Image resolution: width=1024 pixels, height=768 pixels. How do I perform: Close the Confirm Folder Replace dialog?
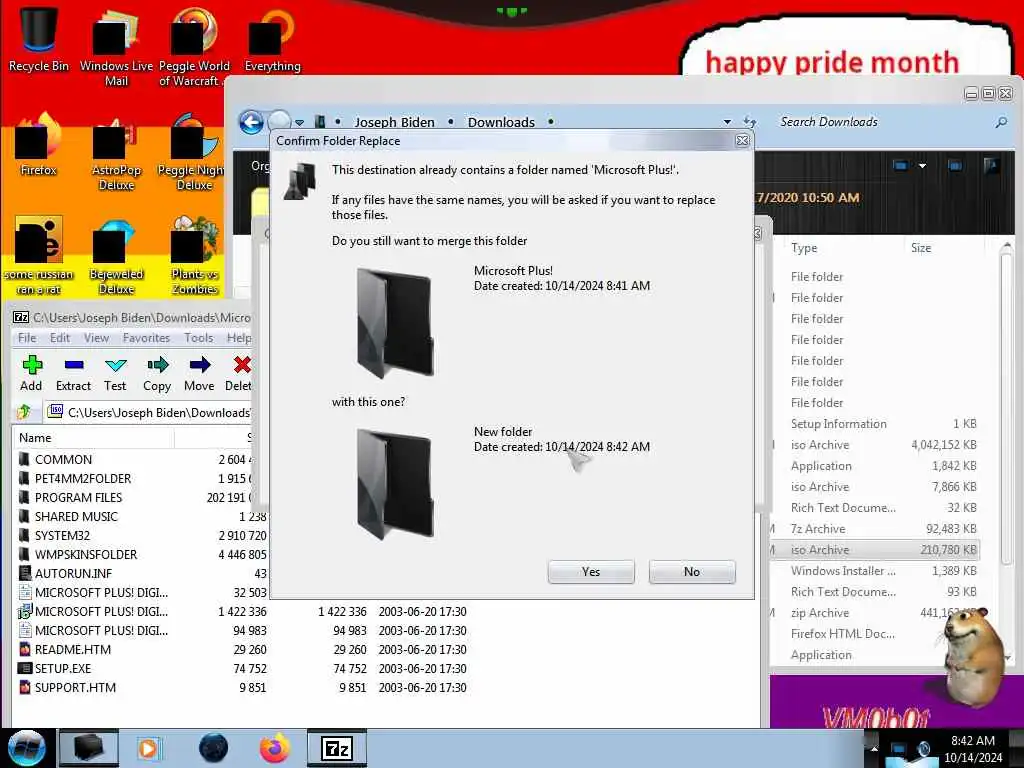point(742,140)
